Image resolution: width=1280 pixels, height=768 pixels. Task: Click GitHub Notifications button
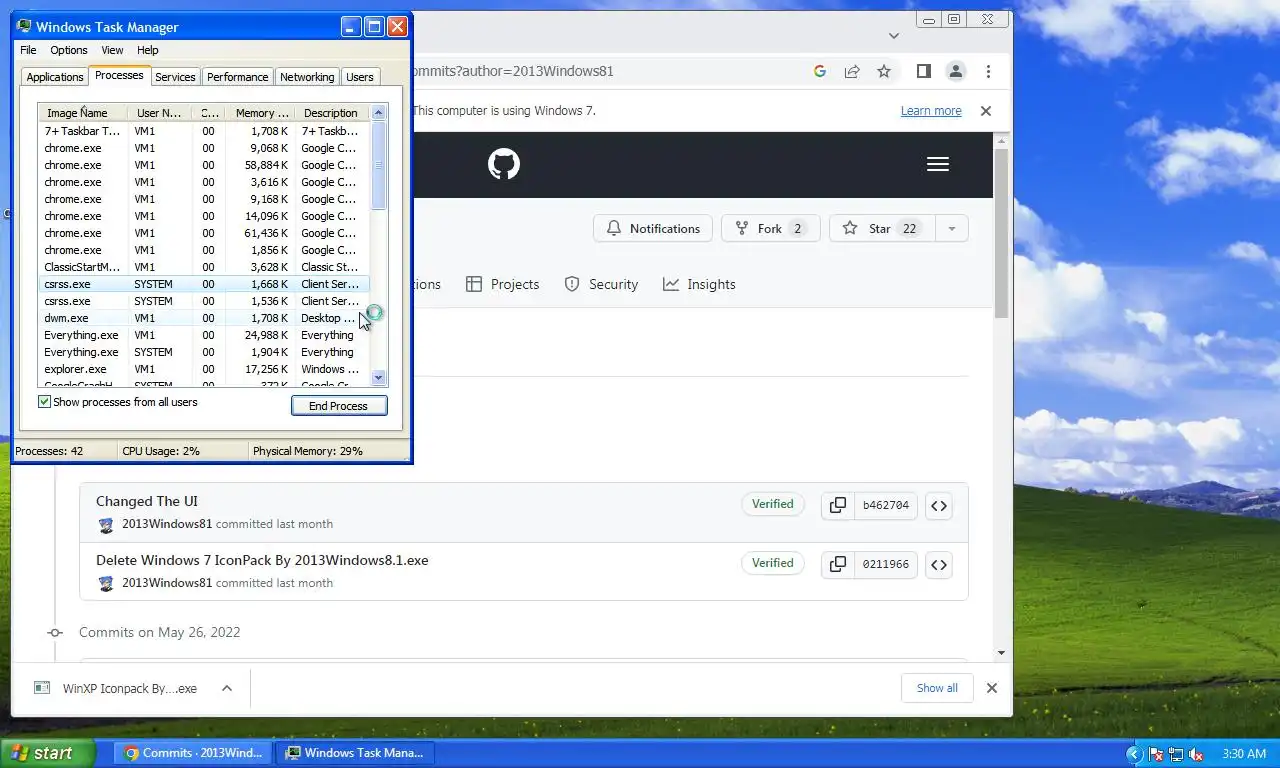653,229
